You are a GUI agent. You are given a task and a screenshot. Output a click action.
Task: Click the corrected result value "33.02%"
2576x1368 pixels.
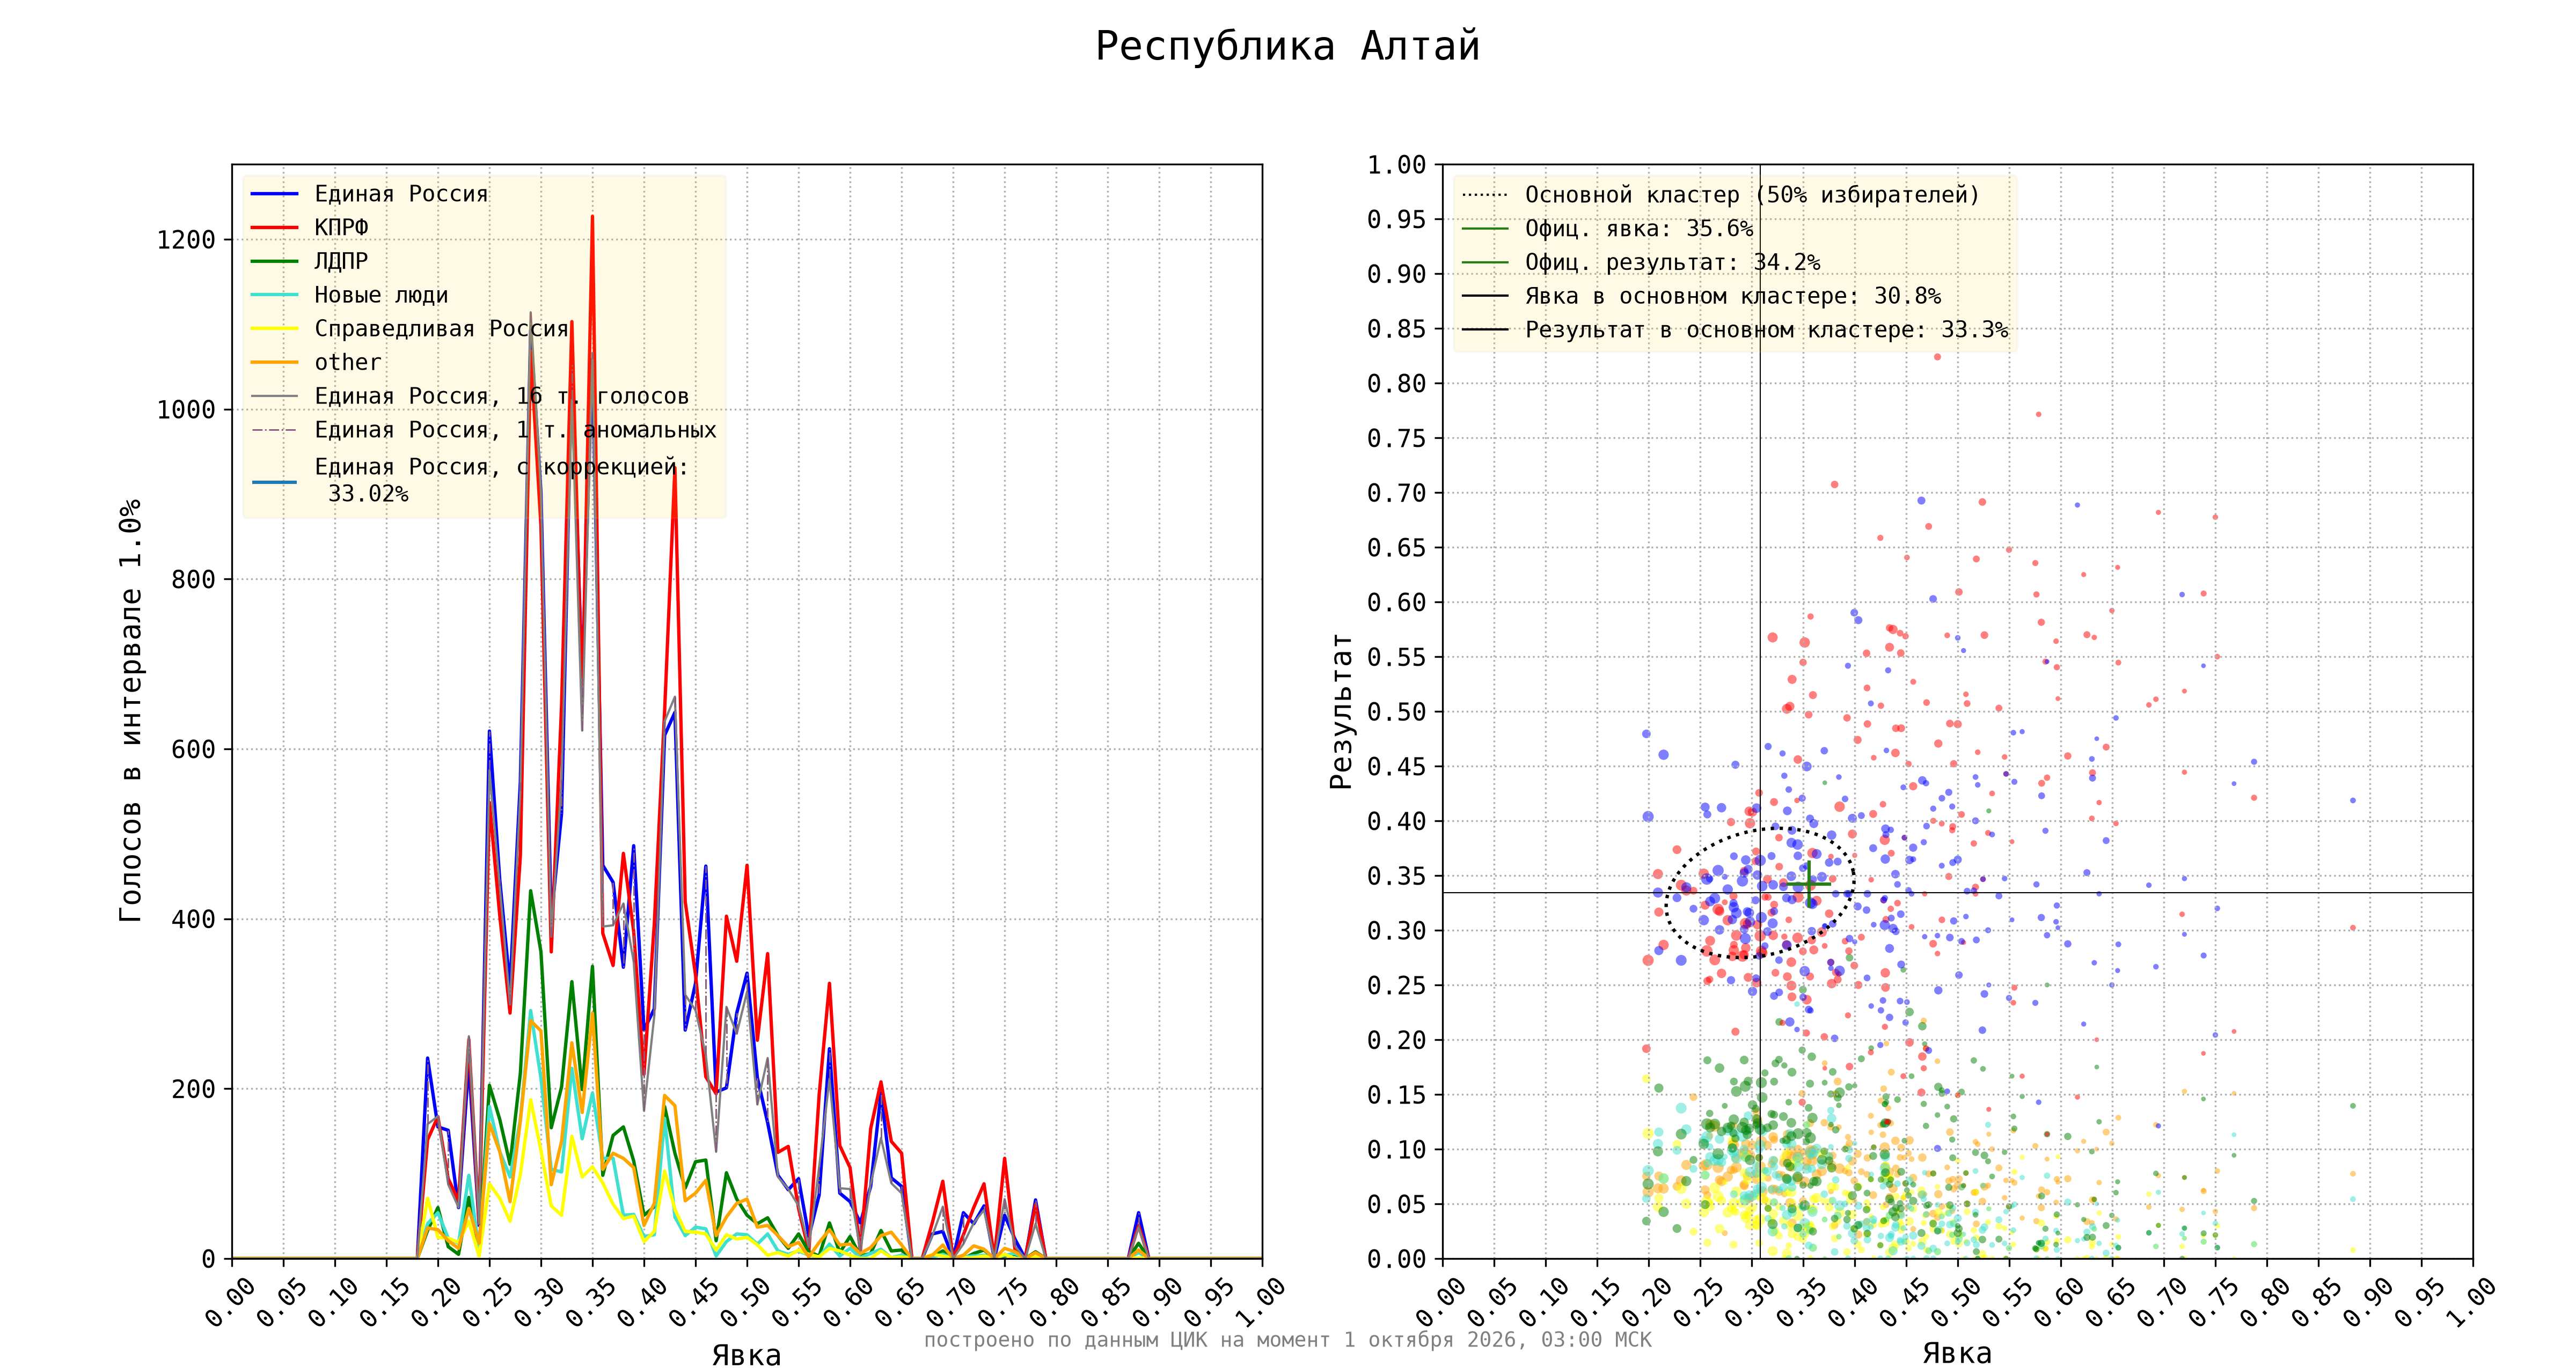[x=368, y=494]
